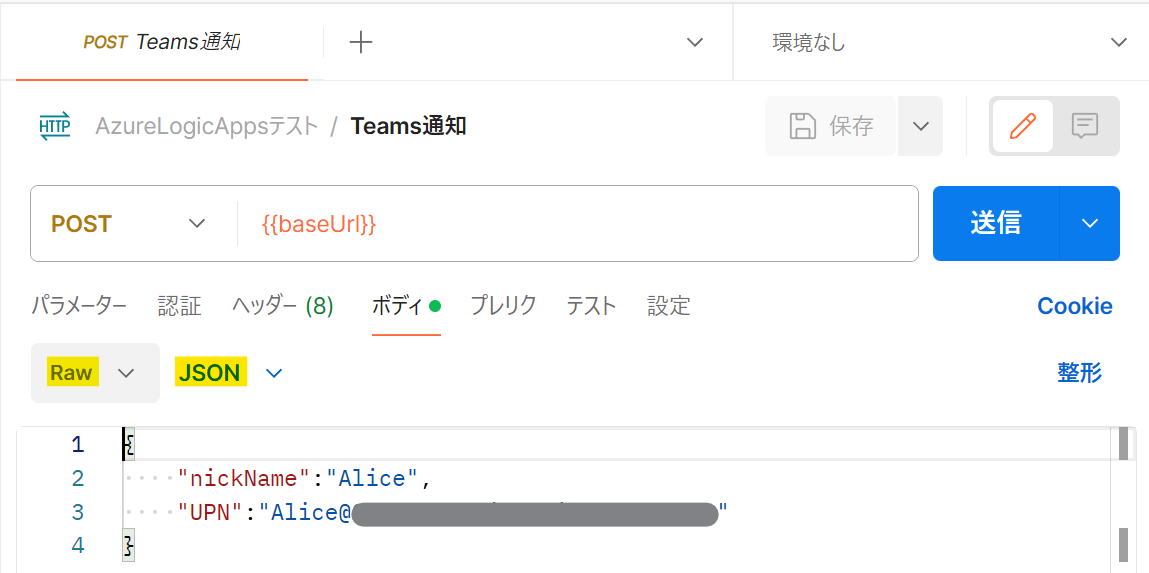
Task: Click the 整形 beautify link
Action: coord(1079,373)
